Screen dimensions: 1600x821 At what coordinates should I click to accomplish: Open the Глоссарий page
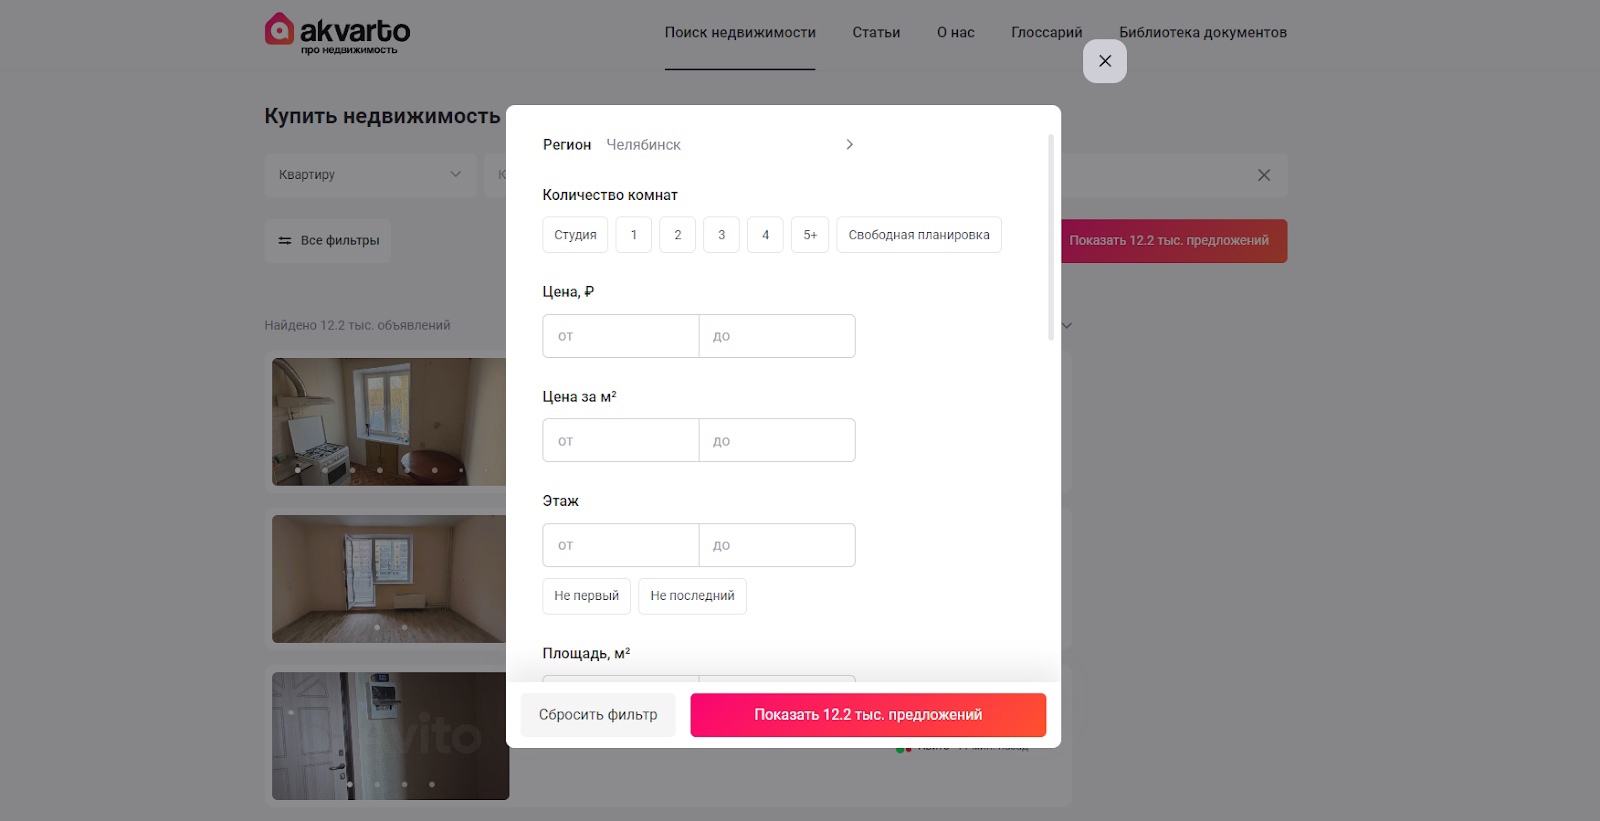point(1047,33)
